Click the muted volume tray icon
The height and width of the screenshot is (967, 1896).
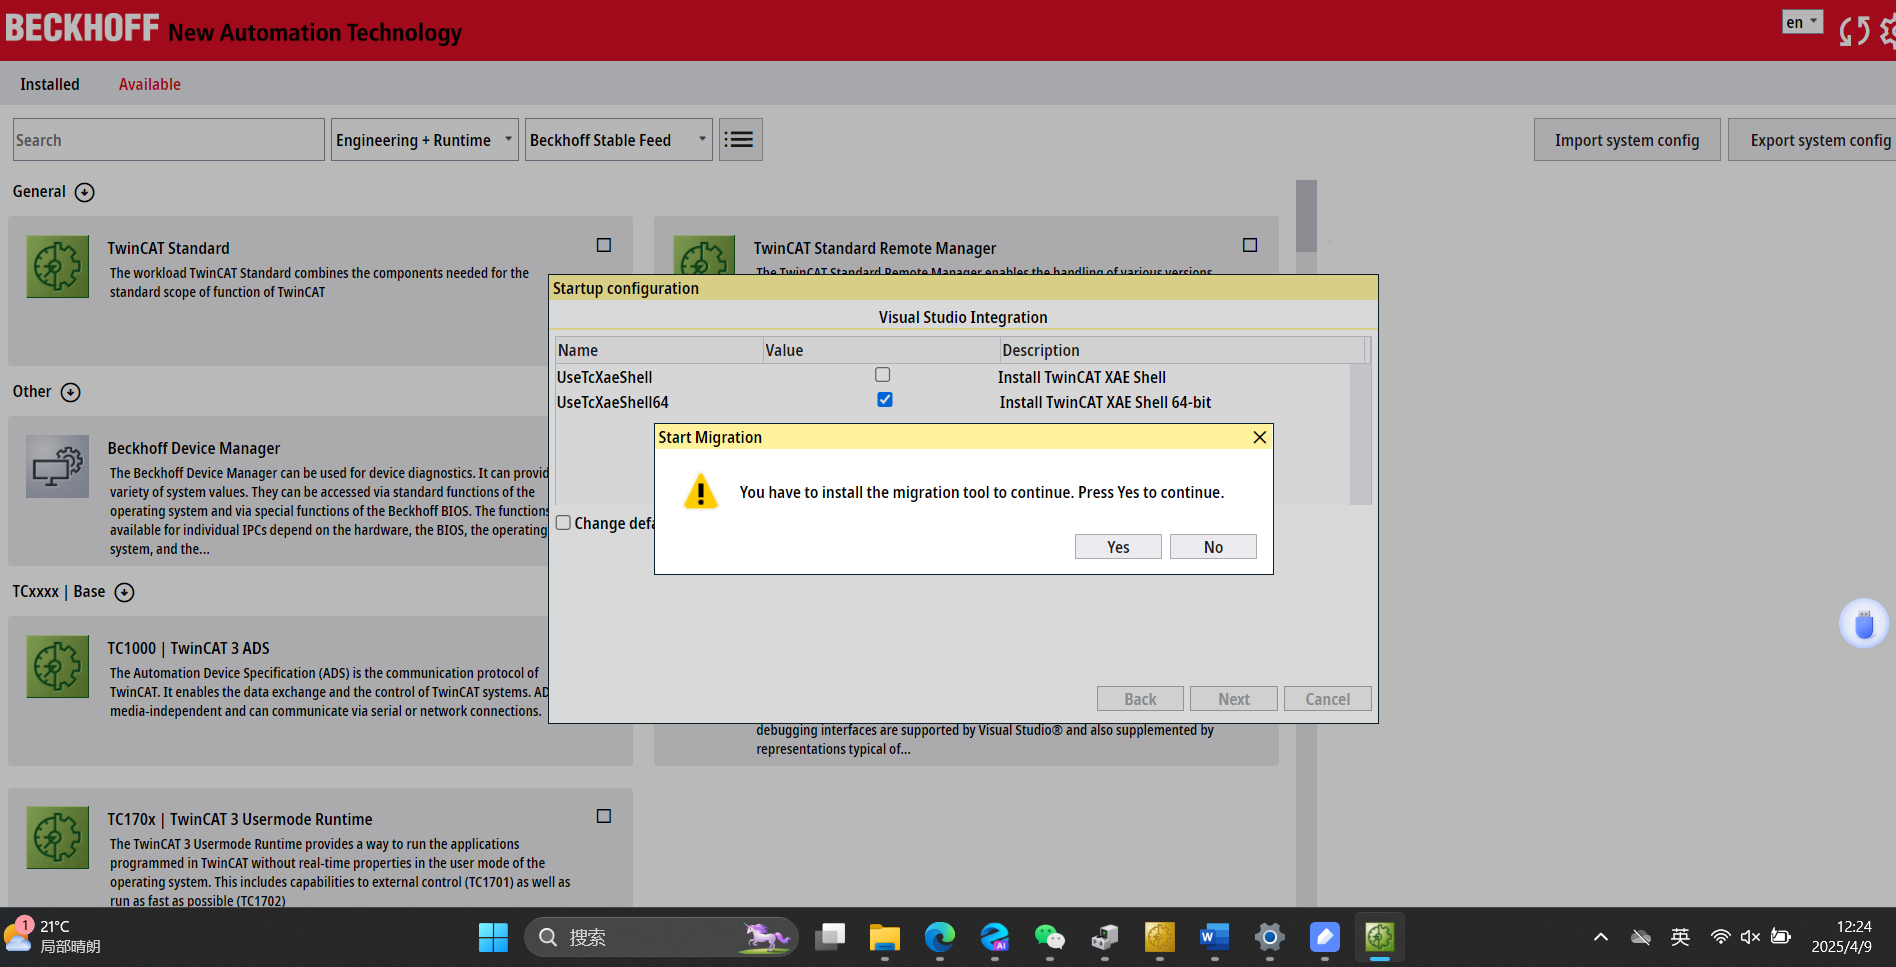pos(1750,937)
